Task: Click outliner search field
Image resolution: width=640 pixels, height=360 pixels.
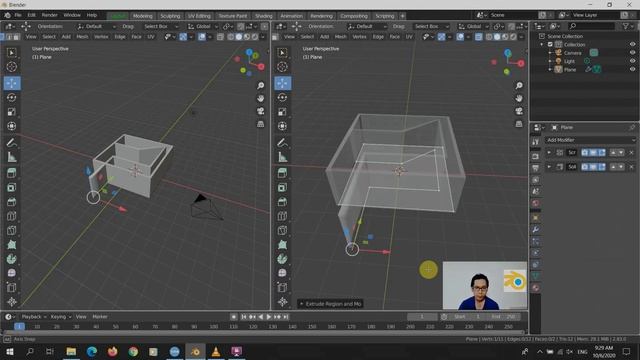Action: pos(591,26)
